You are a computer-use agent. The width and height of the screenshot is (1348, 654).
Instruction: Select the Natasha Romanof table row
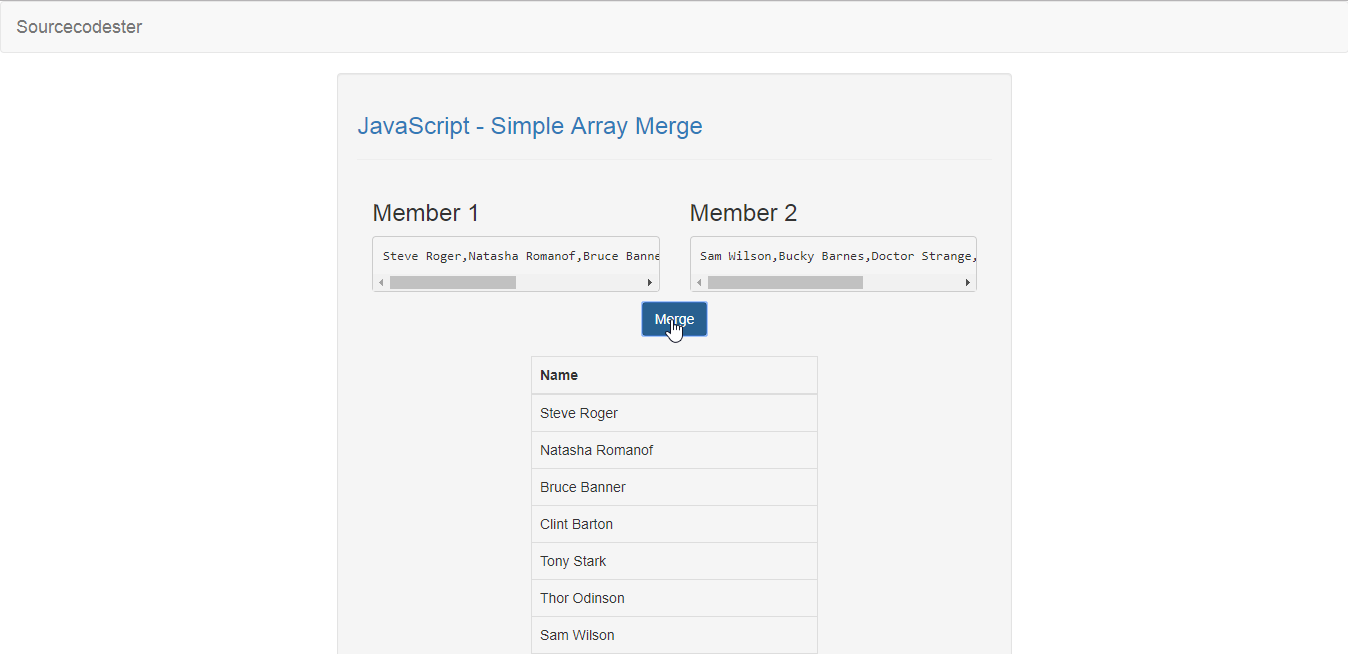pyautogui.click(x=674, y=450)
